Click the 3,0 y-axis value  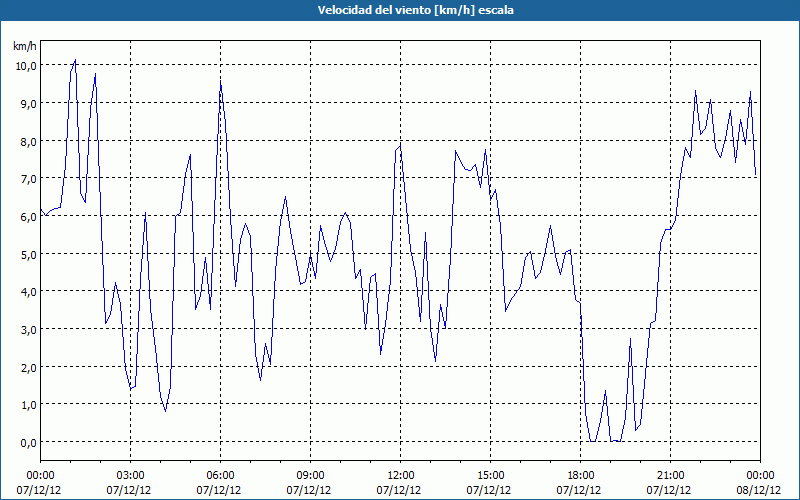point(29,330)
